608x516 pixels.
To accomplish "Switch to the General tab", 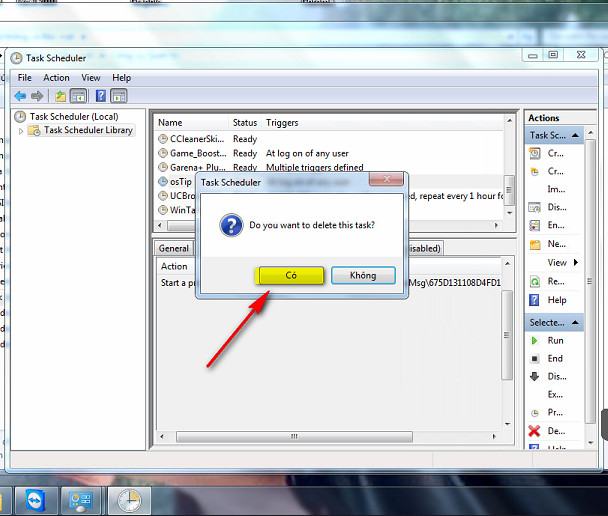I will click(174, 248).
